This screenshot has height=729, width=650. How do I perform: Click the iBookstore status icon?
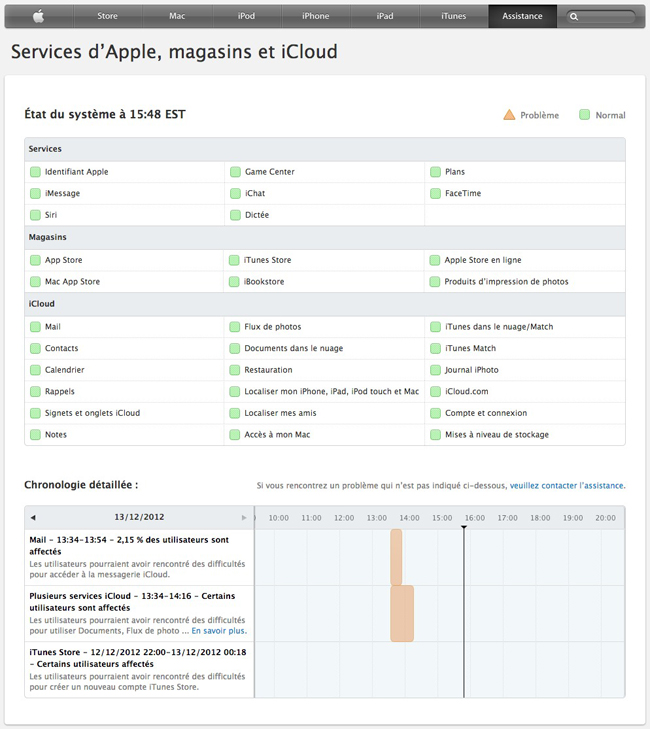234,282
